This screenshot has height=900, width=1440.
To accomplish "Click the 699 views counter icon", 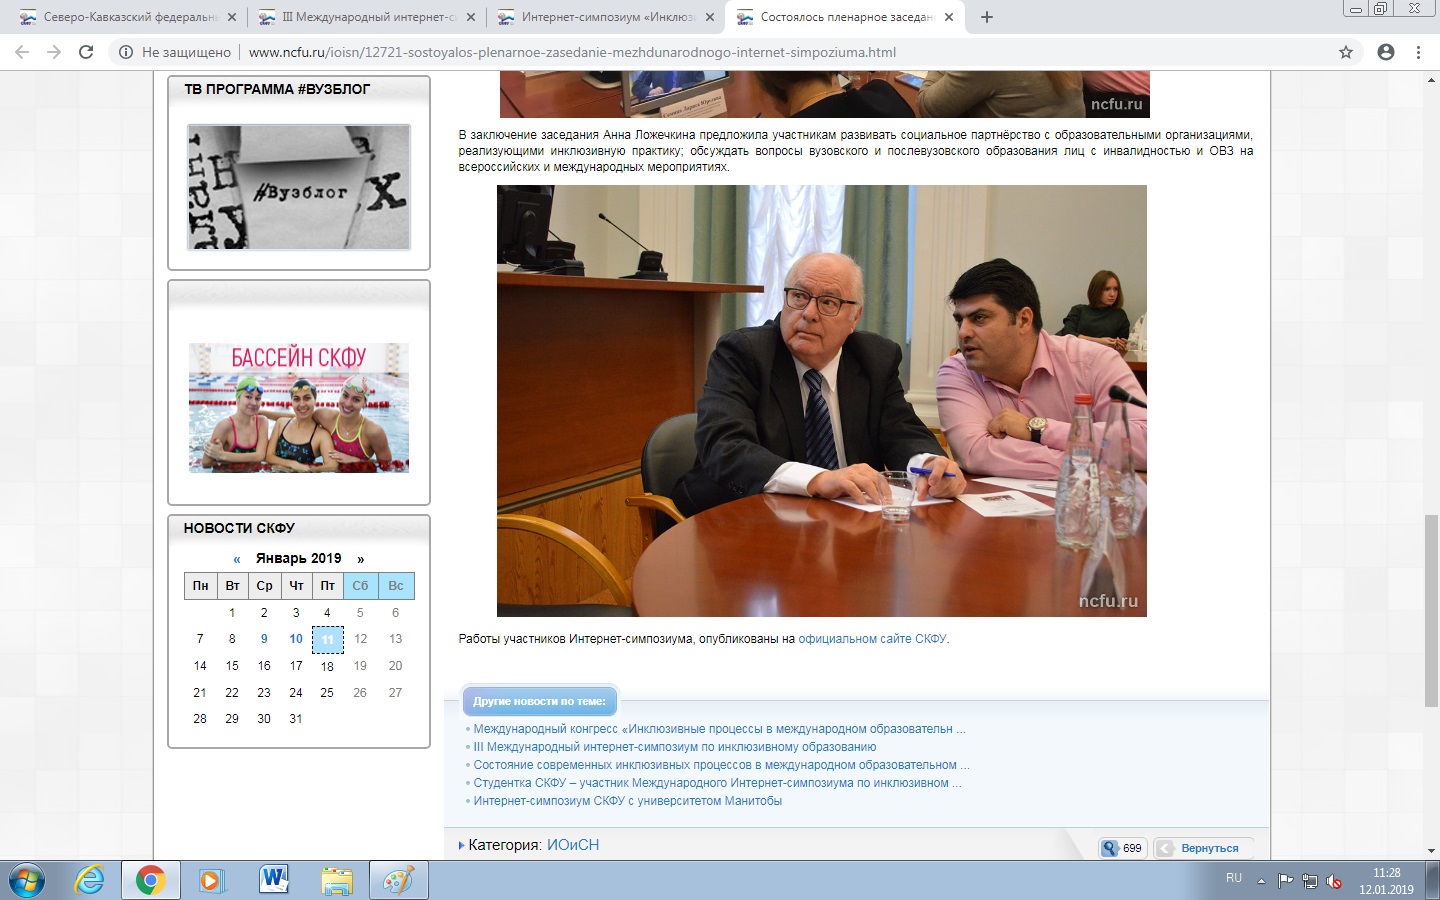I will (x=1110, y=848).
